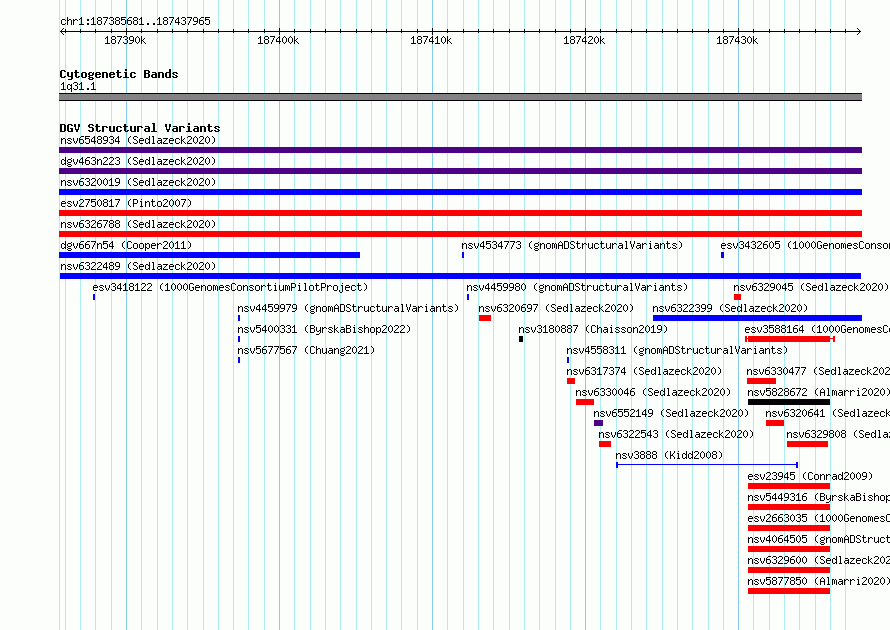The height and width of the screenshot is (630, 890).
Task: Select the nsv6552149 purple variant bar
Action: 598,423
